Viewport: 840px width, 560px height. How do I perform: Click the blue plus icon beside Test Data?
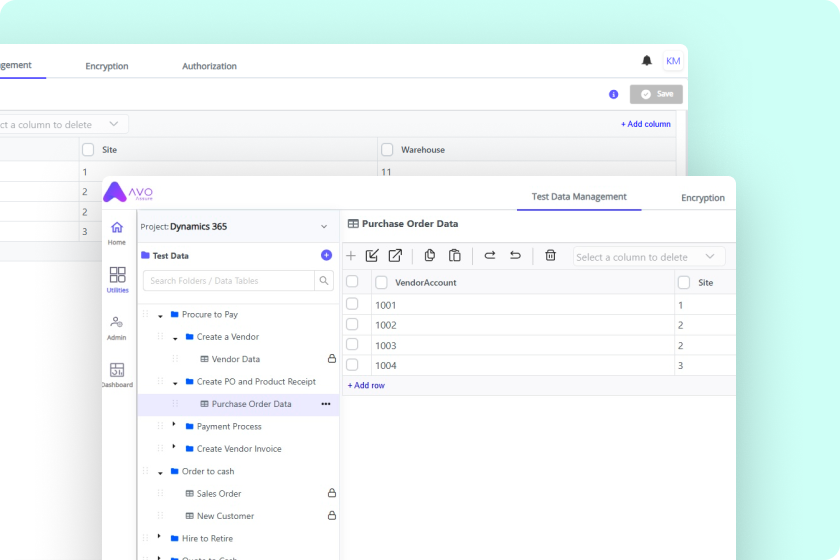[326, 255]
